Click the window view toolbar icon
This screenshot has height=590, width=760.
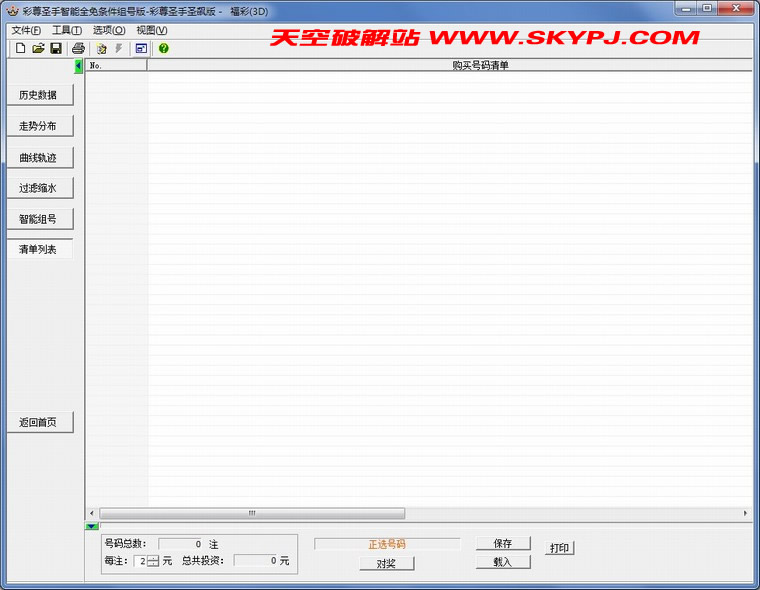pos(141,48)
